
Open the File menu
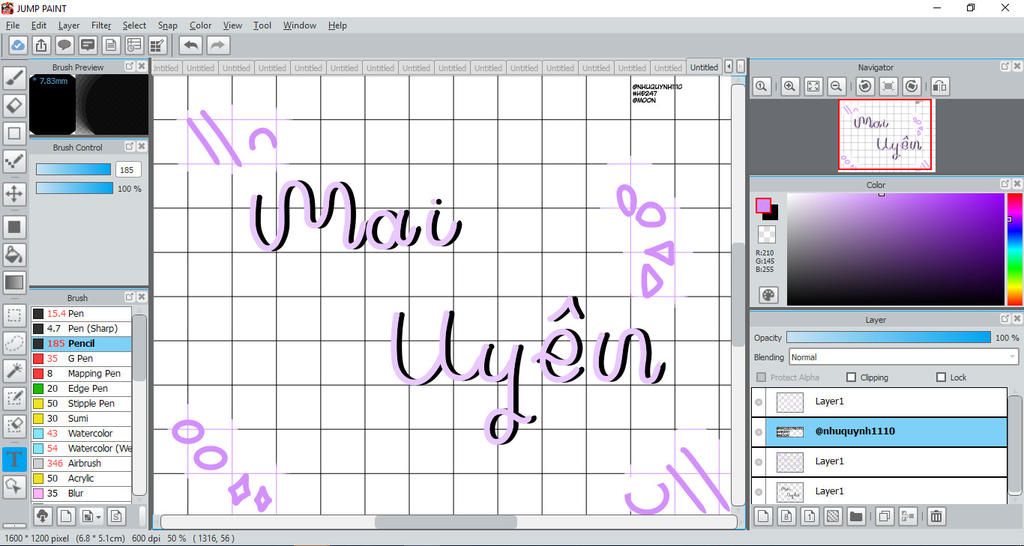point(12,25)
